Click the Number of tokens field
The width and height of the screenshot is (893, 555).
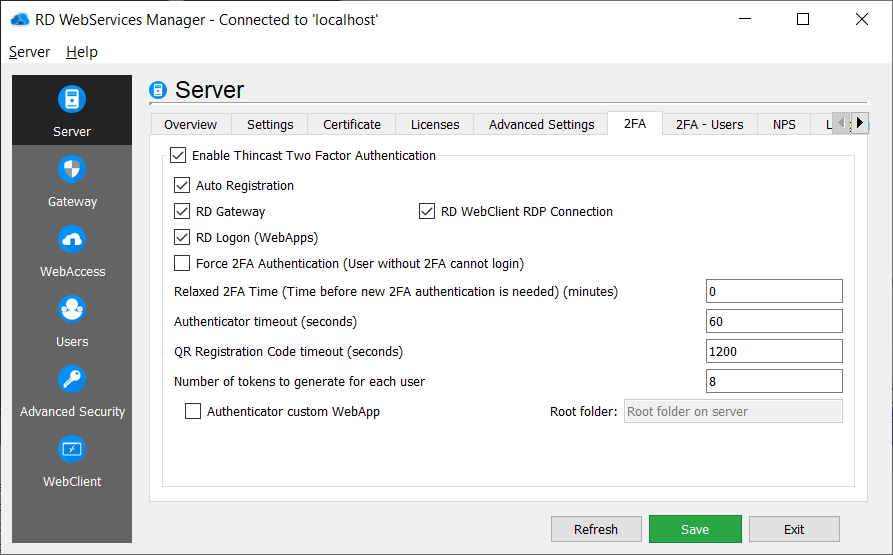[774, 381]
